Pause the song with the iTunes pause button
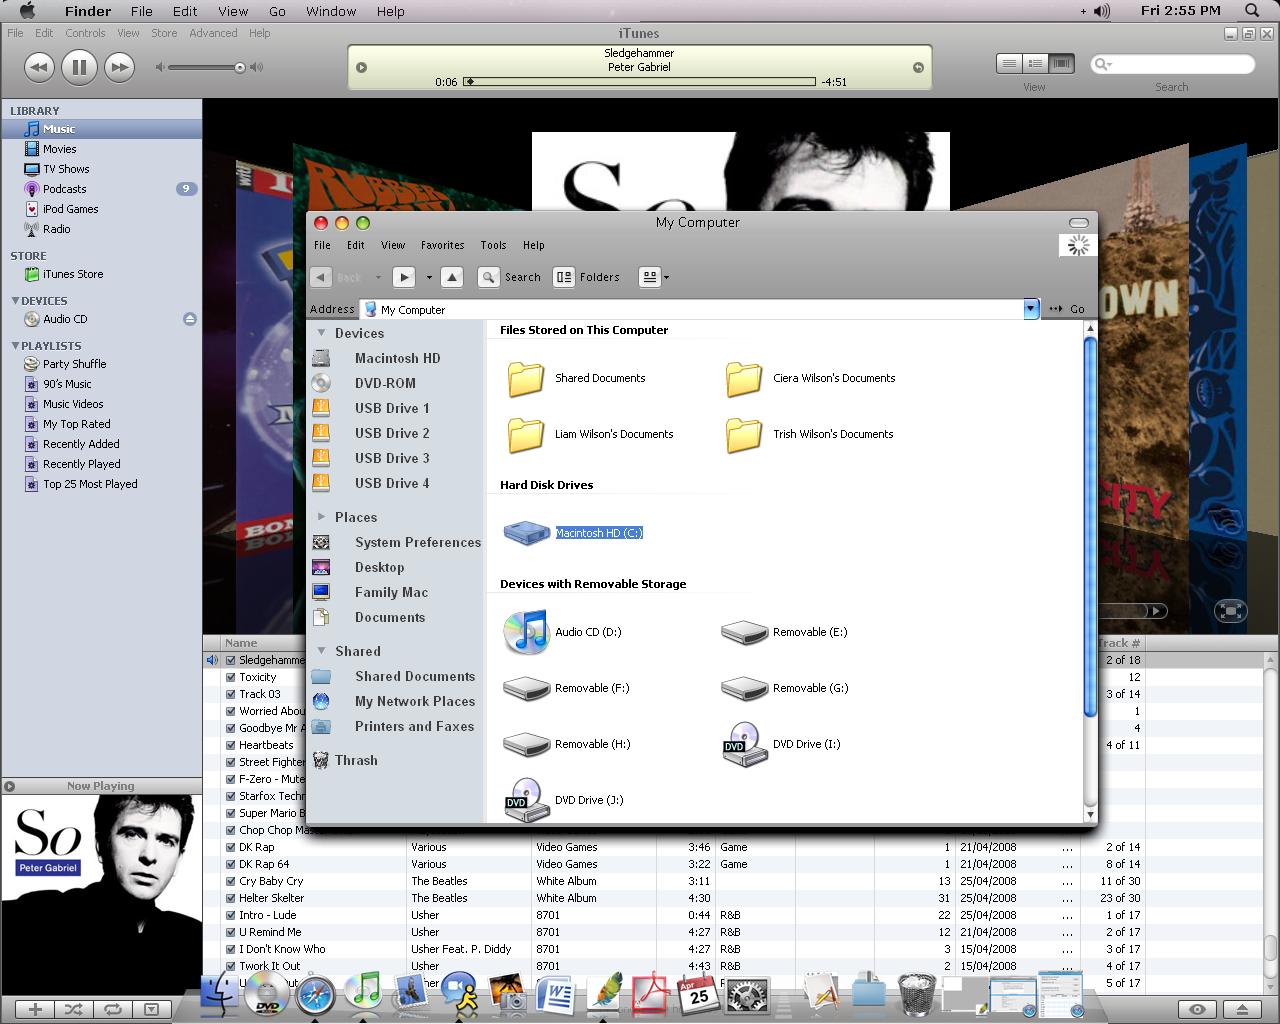The height and width of the screenshot is (1024, 1280). coord(79,67)
